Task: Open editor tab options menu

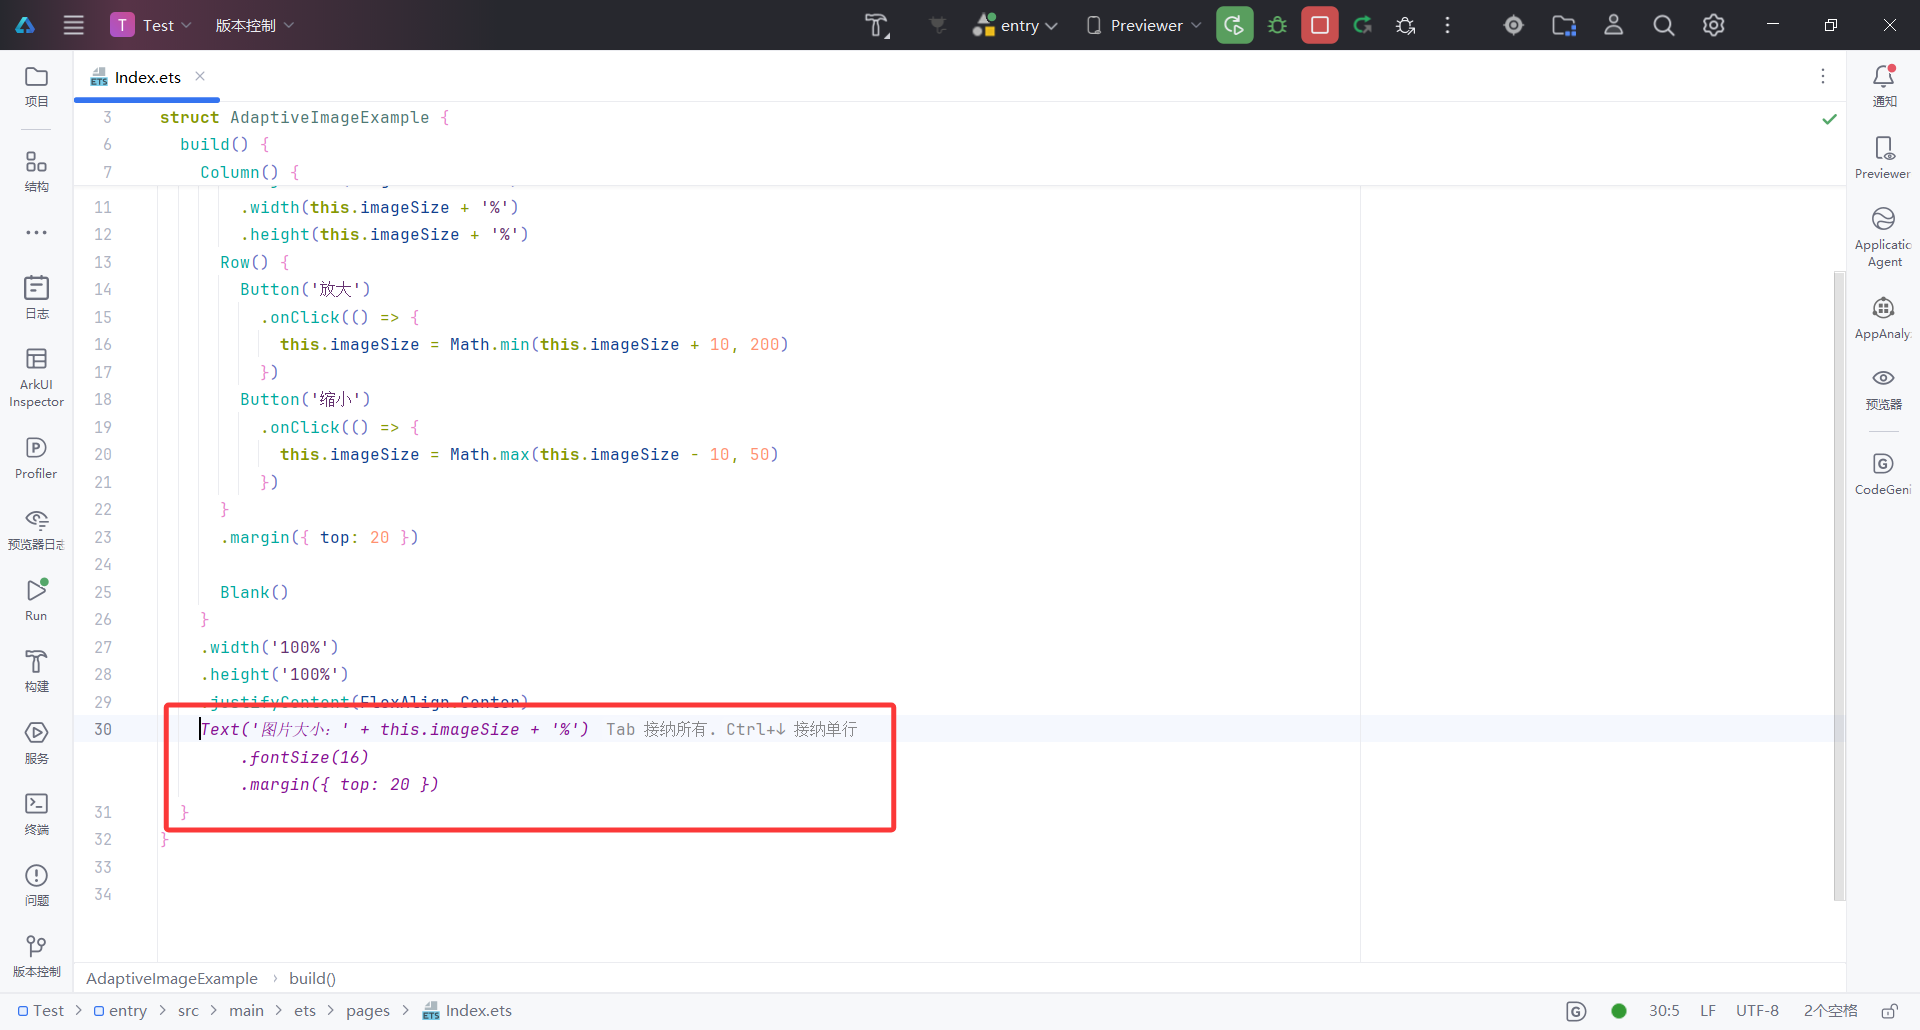Action: point(1823,76)
